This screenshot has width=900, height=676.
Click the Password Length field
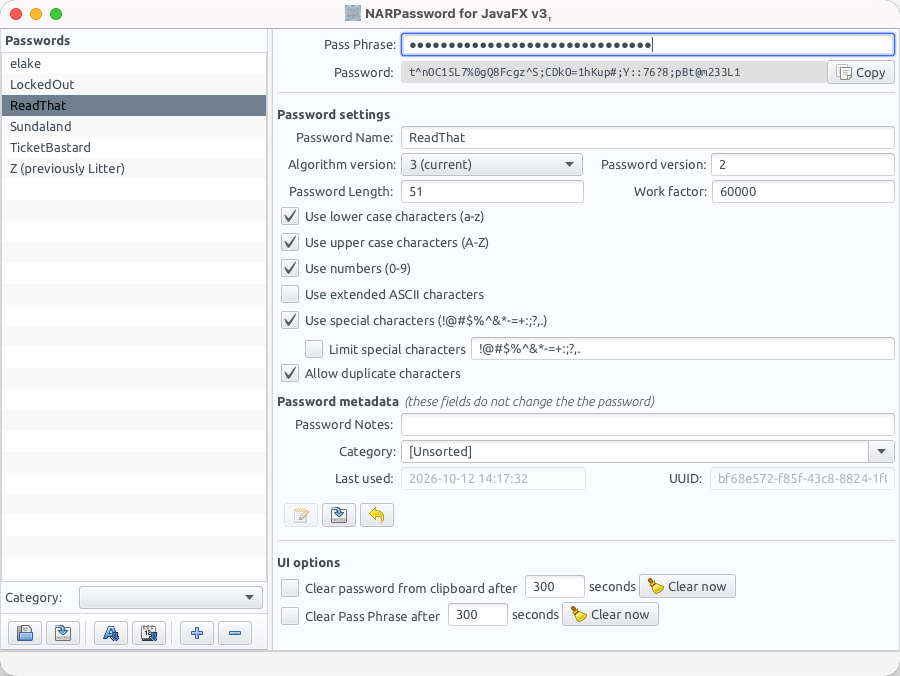point(492,192)
